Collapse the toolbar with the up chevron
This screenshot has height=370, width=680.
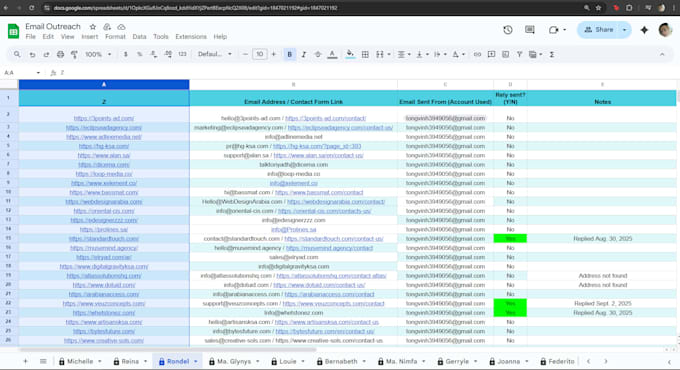coord(662,54)
